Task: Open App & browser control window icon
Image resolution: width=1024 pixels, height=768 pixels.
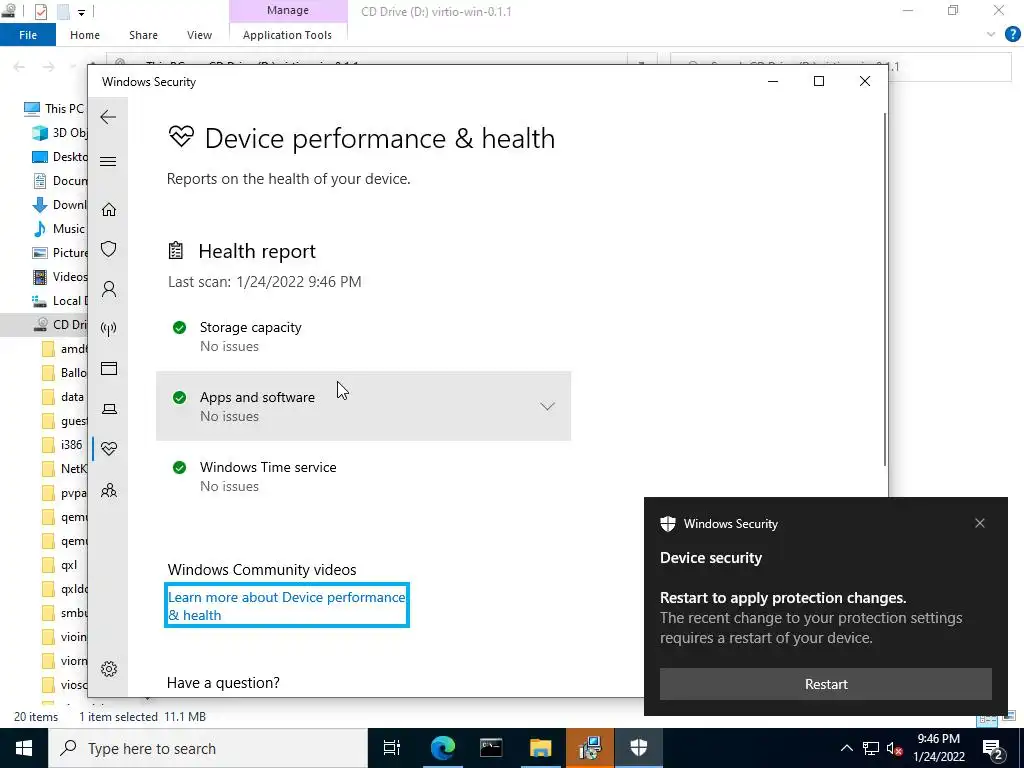Action: [108, 368]
